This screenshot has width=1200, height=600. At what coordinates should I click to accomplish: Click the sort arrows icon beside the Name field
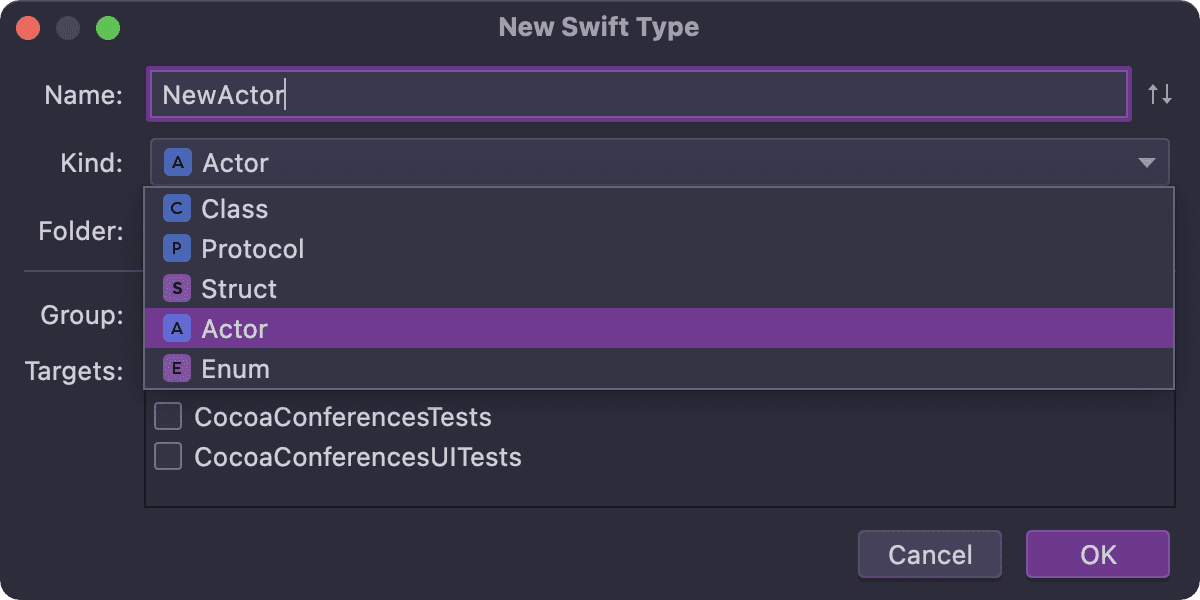(x=1160, y=94)
